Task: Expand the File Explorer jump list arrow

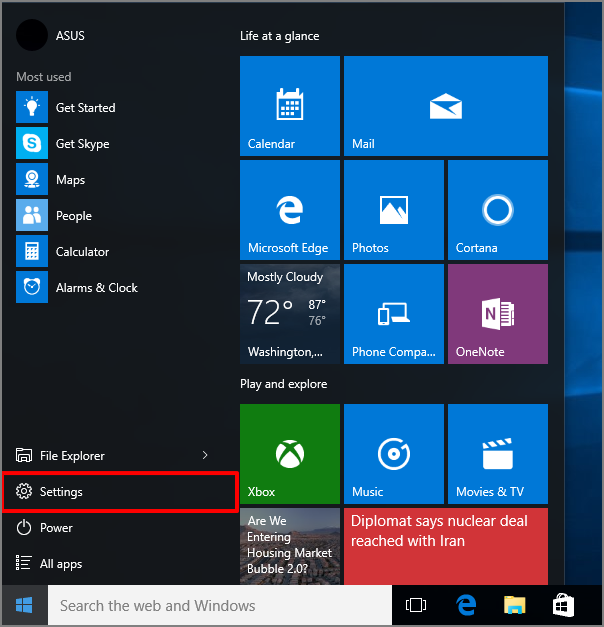Action: coord(205,455)
